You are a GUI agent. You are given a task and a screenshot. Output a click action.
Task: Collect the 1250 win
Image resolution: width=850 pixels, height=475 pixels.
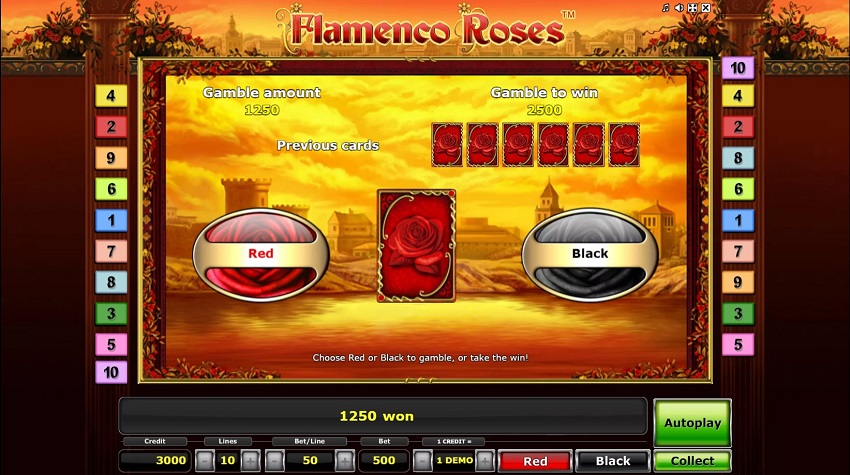pos(692,461)
